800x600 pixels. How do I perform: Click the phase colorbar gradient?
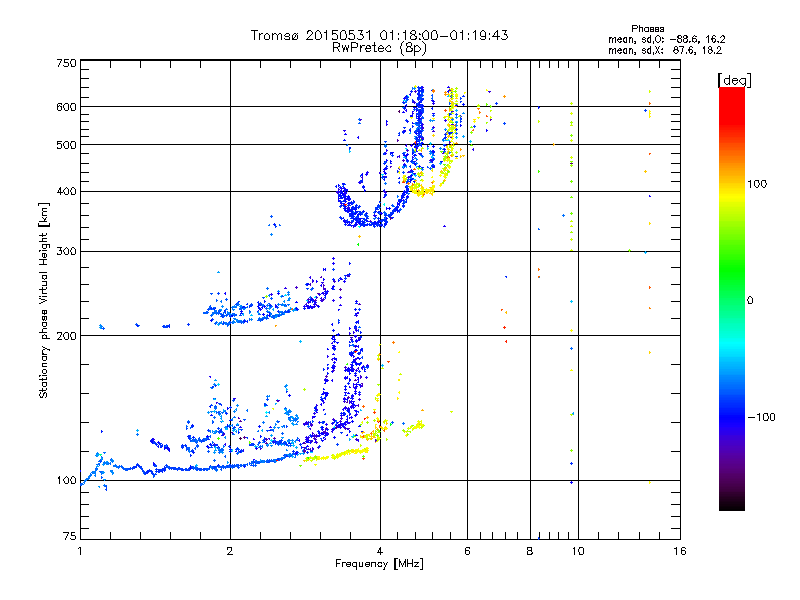coord(732,298)
